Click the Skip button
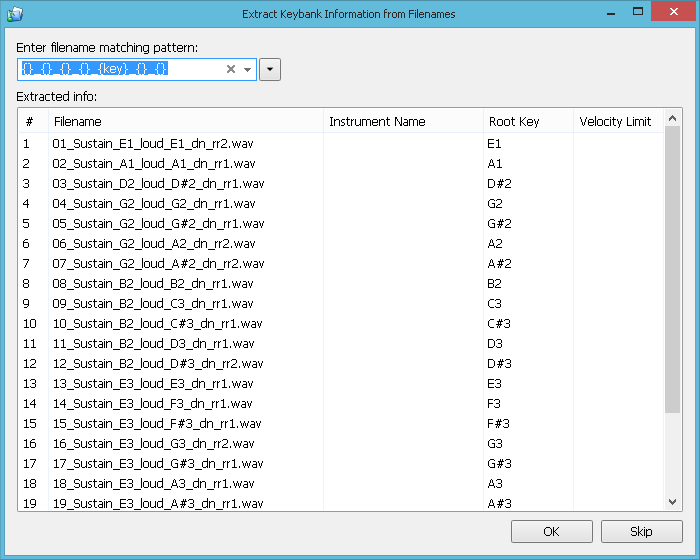Screen dimensions: 700x560 pos(642,531)
